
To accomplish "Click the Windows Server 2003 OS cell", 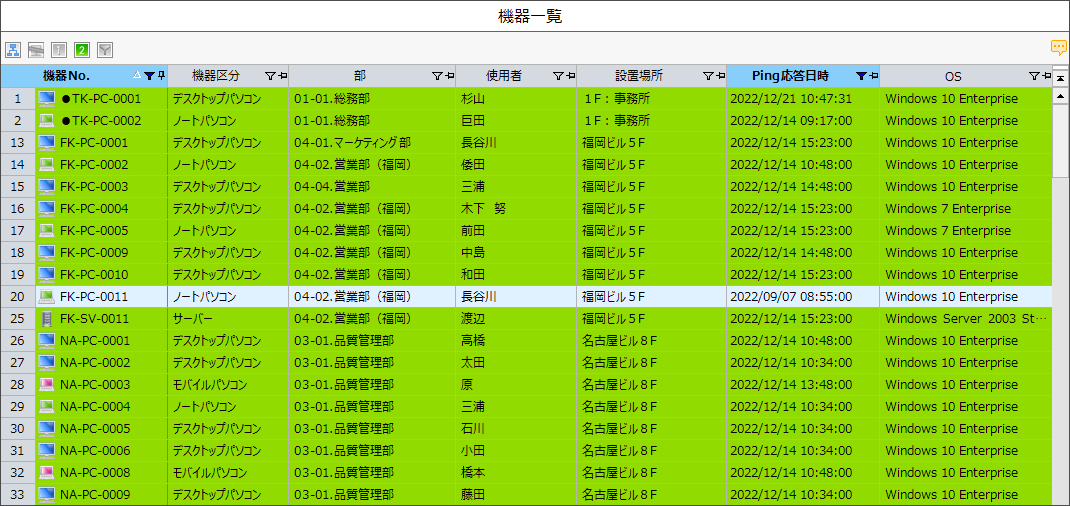I will (965, 319).
